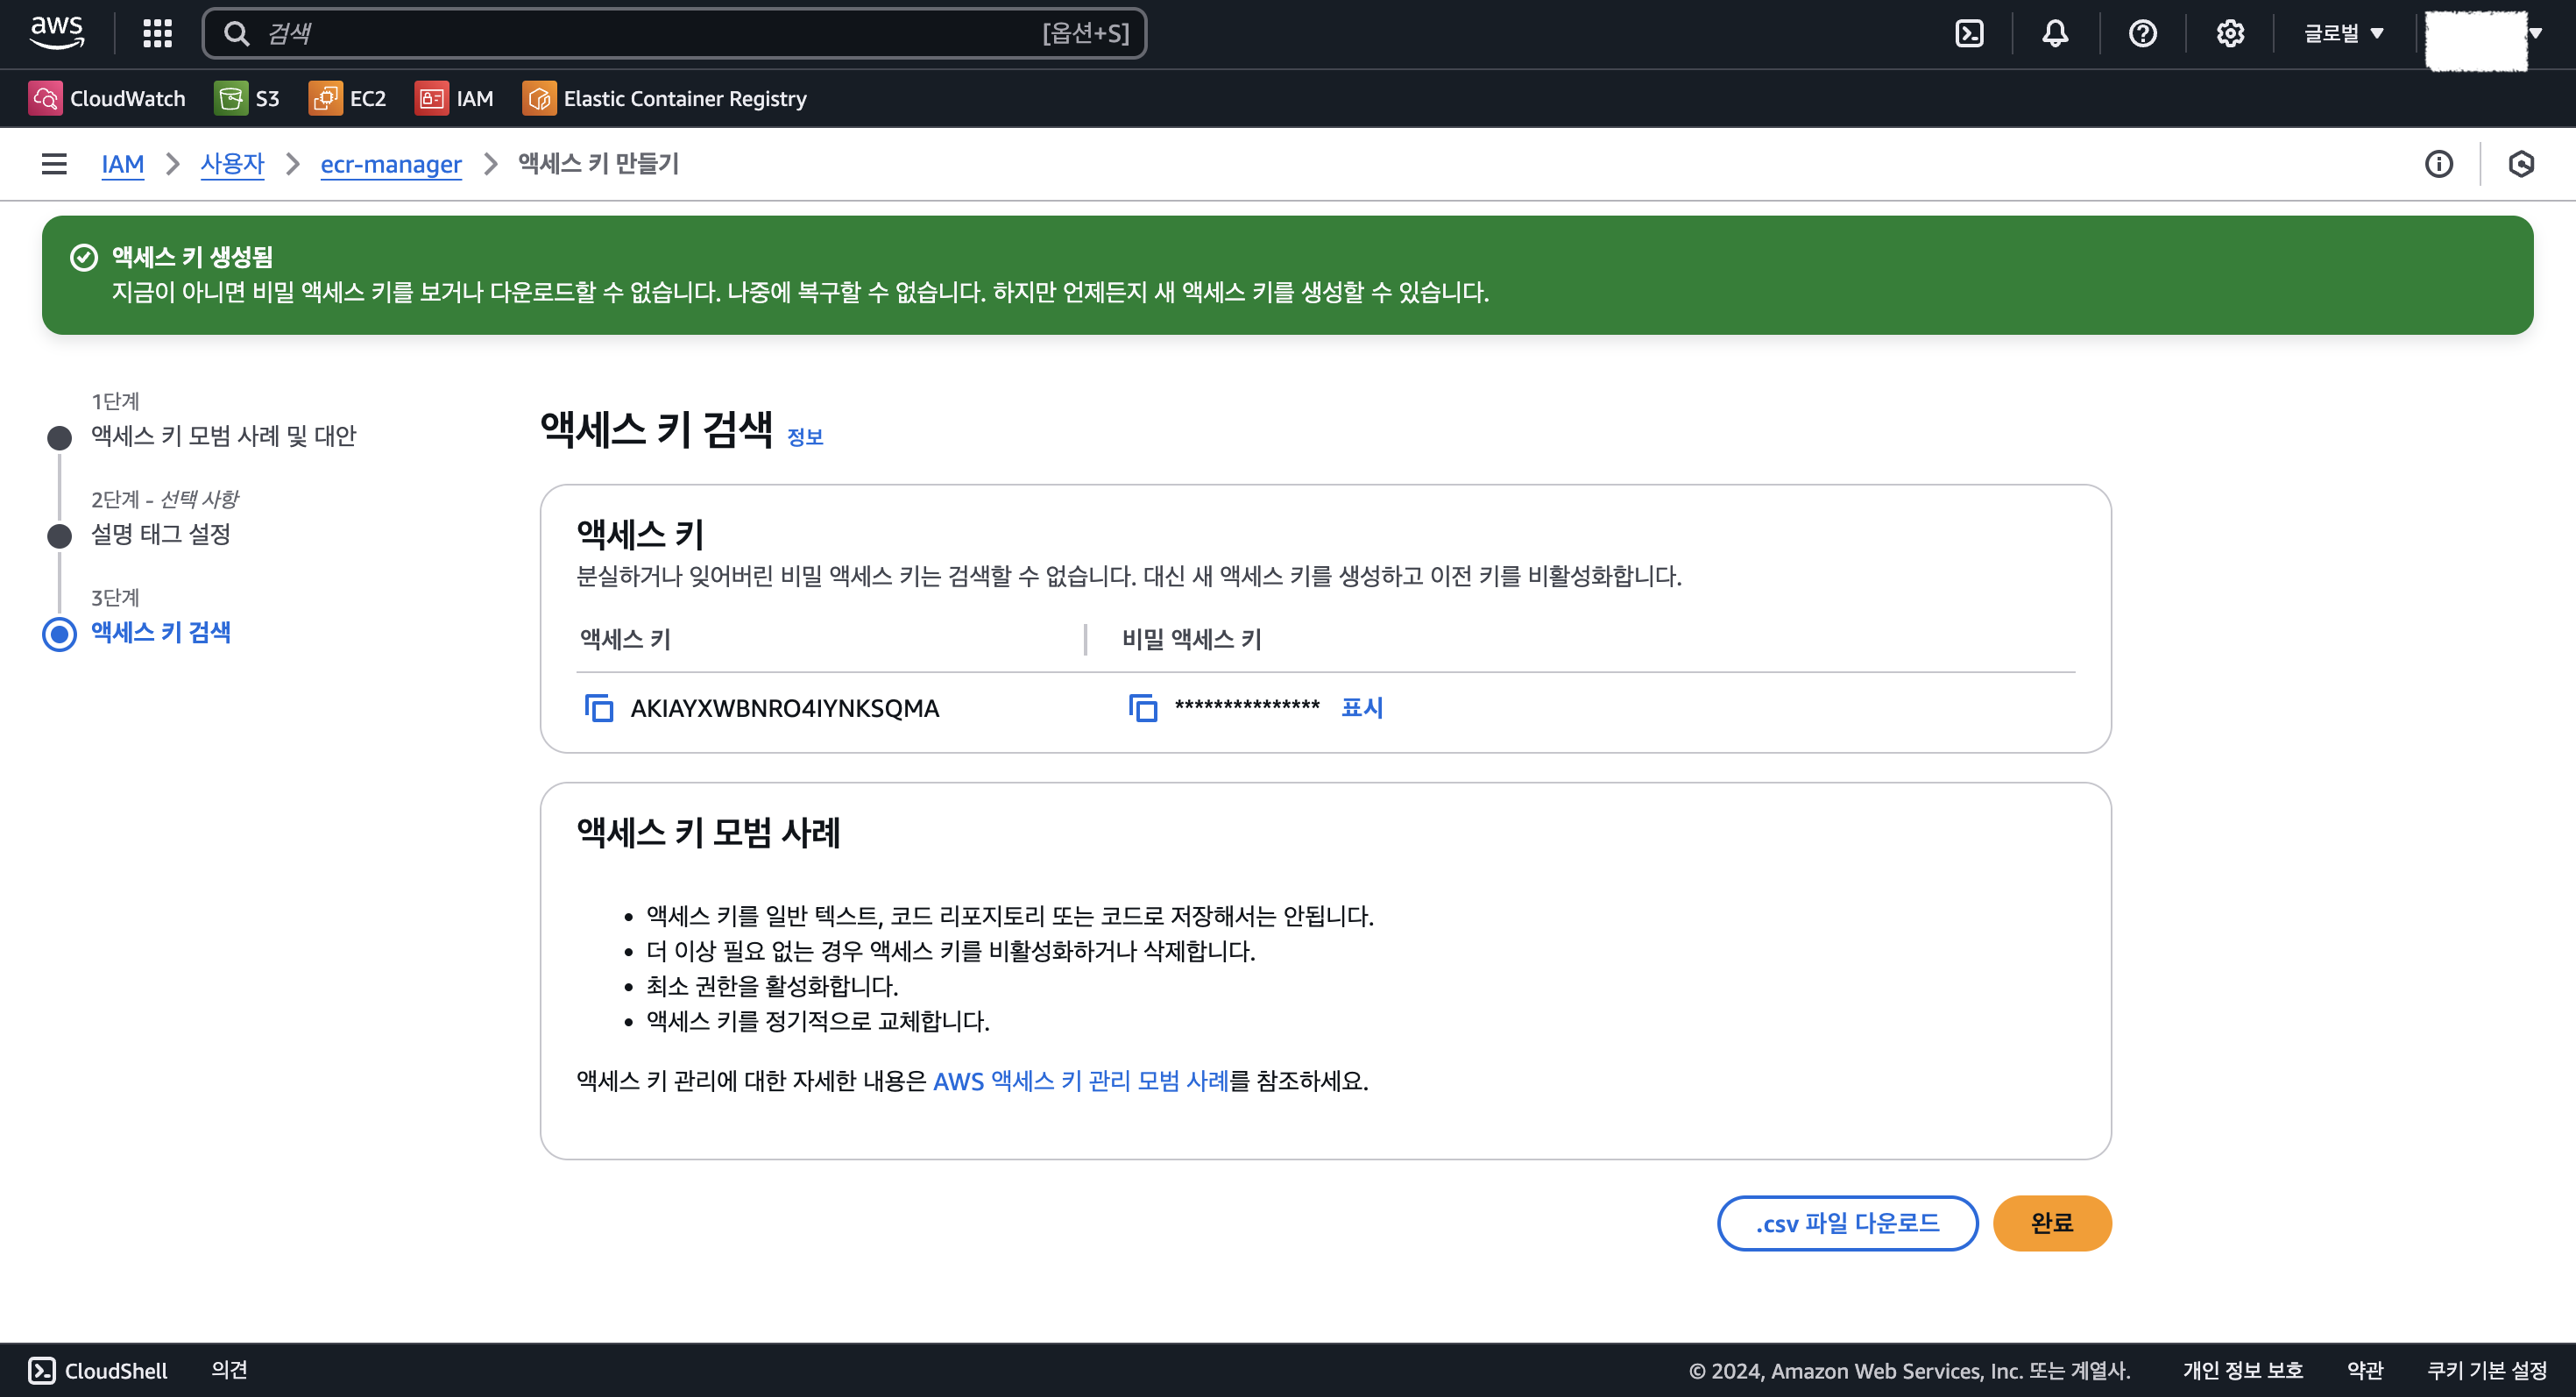Open the info panel icon

coord(2438,164)
